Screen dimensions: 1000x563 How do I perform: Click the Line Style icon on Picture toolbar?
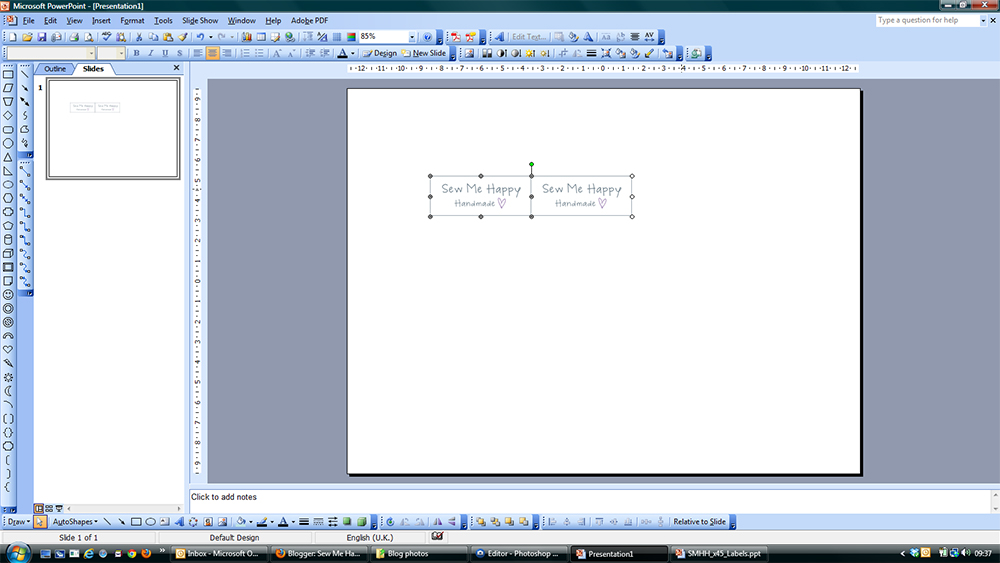click(x=591, y=54)
